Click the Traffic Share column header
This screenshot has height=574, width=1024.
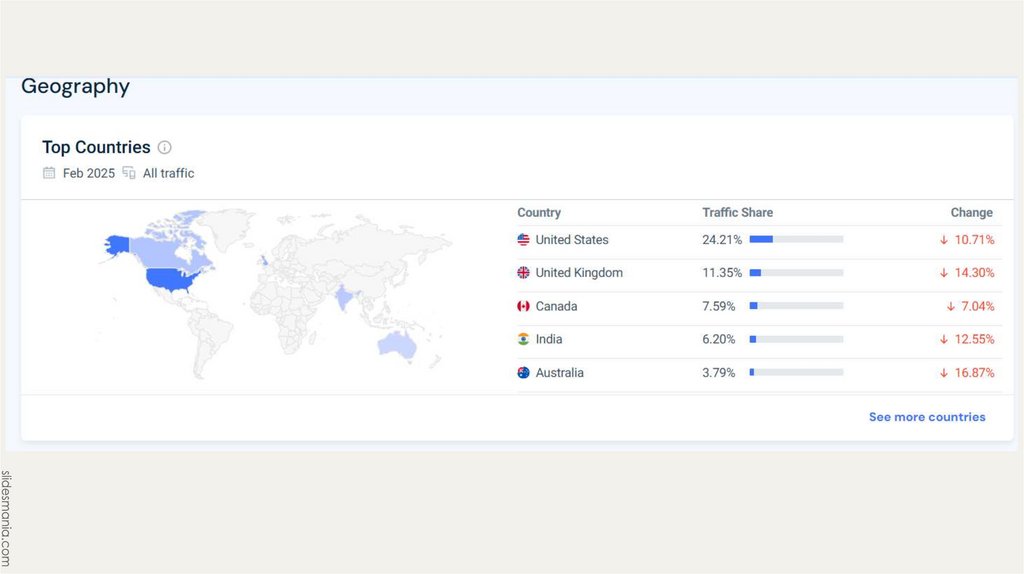[x=737, y=213]
